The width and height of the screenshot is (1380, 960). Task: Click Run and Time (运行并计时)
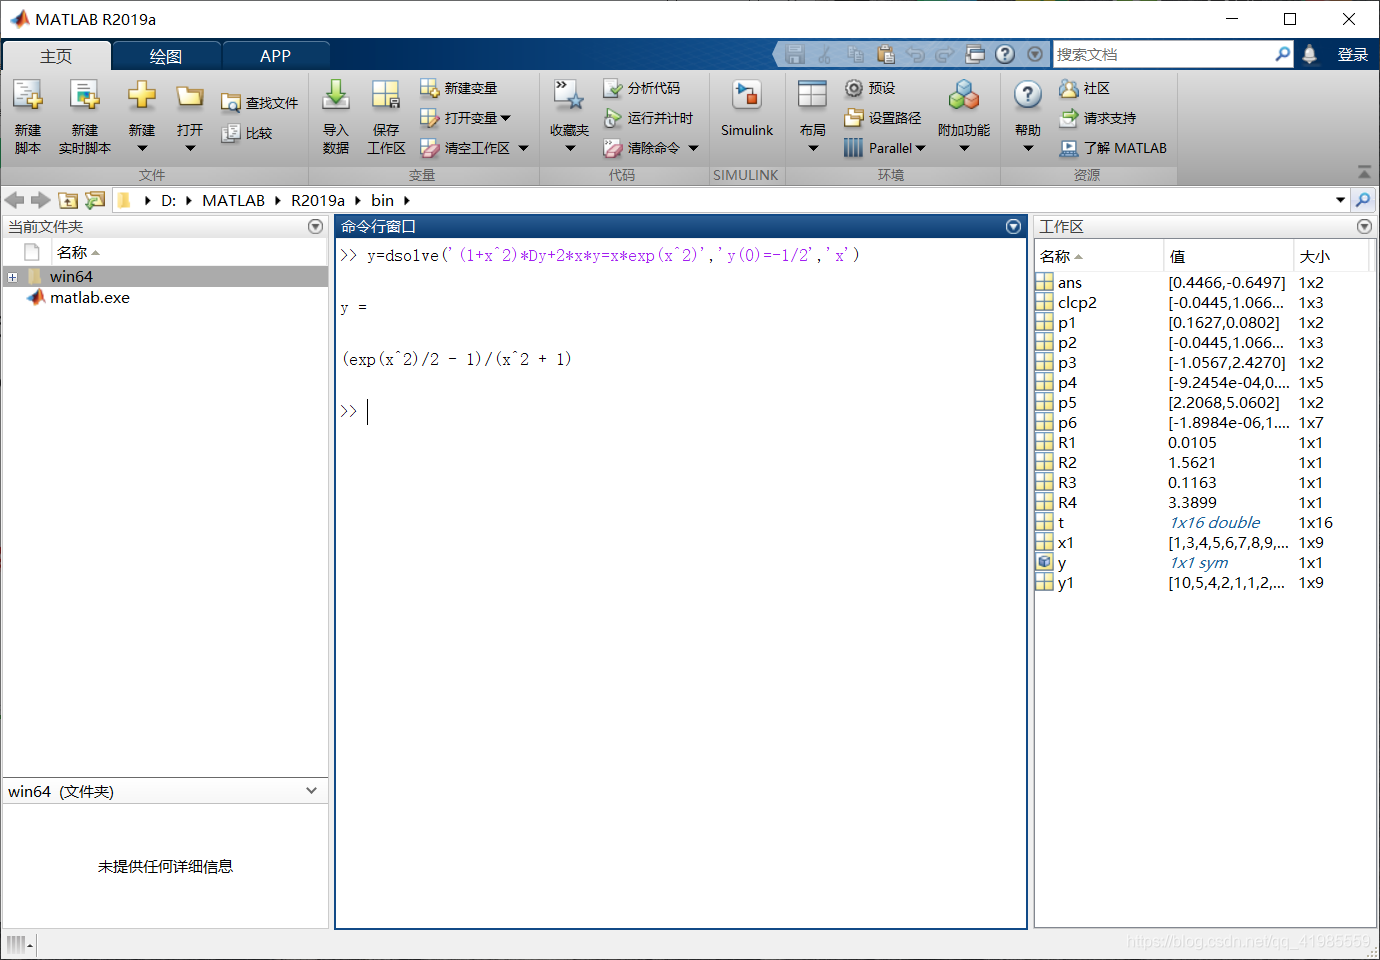tap(648, 118)
